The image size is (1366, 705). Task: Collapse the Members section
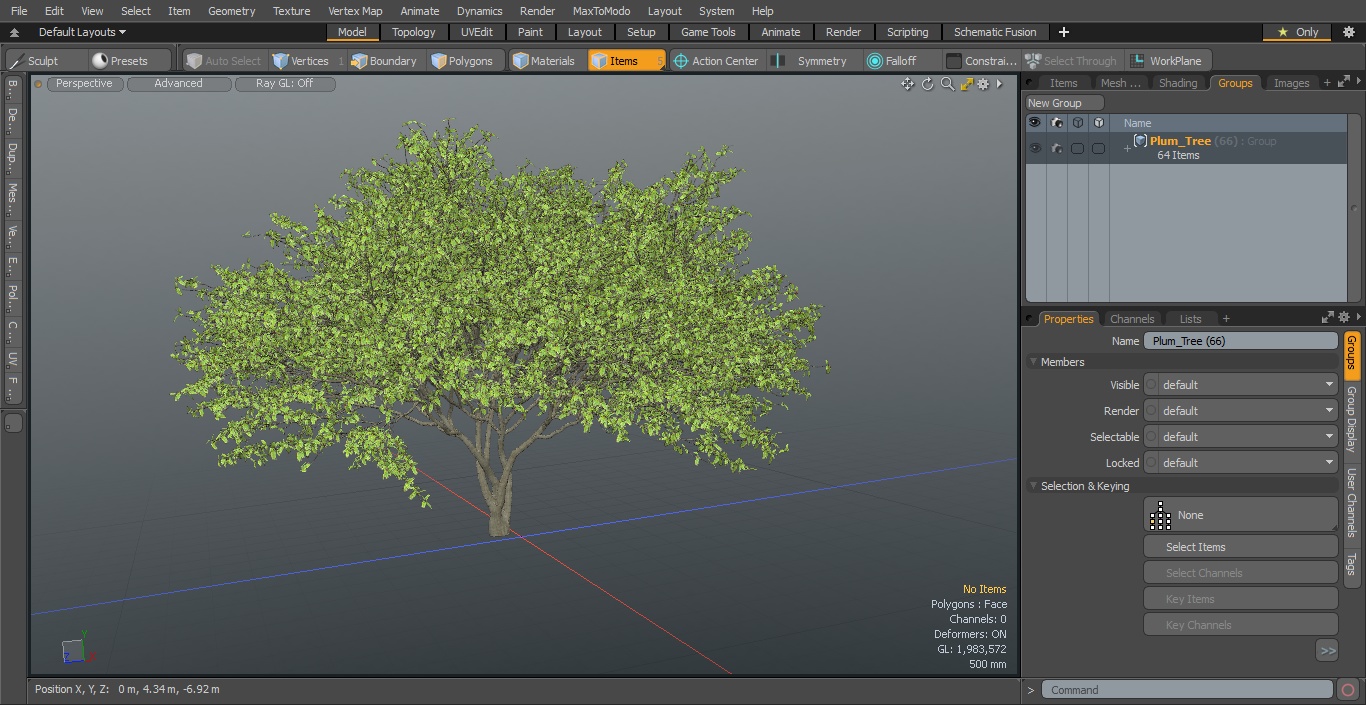click(1033, 362)
